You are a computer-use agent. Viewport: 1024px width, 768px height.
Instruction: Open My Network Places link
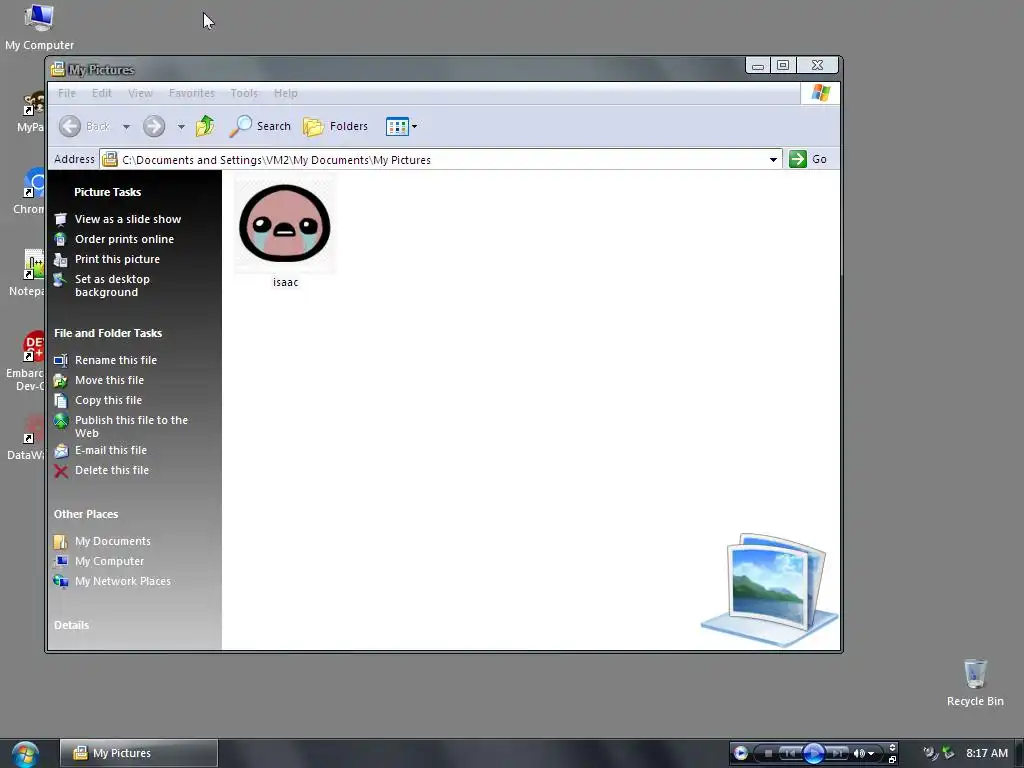(122, 581)
